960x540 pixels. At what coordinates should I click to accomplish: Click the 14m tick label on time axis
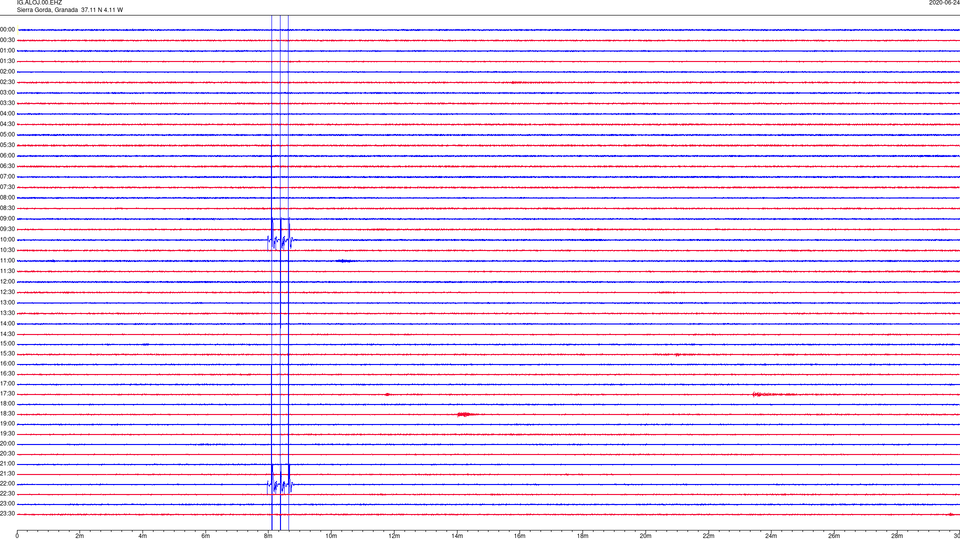[x=457, y=536]
